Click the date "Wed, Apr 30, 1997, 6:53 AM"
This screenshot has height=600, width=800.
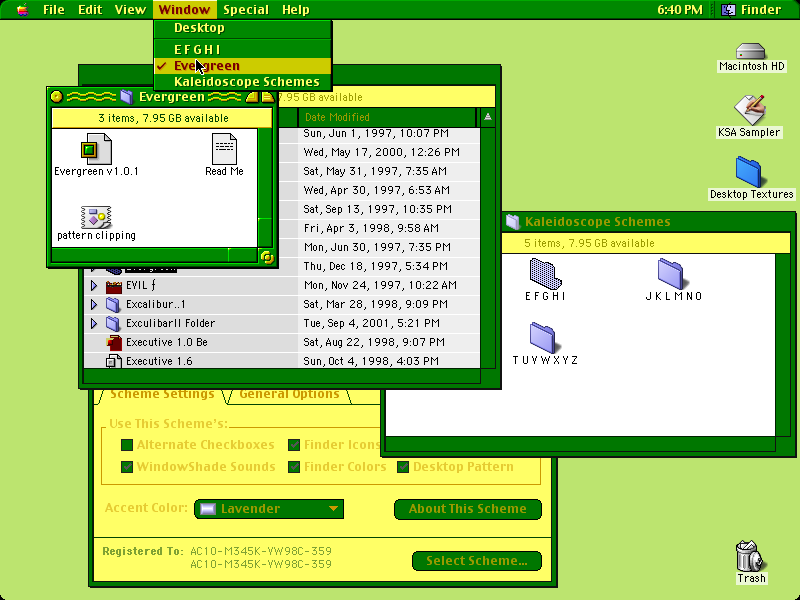click(377, 190)
